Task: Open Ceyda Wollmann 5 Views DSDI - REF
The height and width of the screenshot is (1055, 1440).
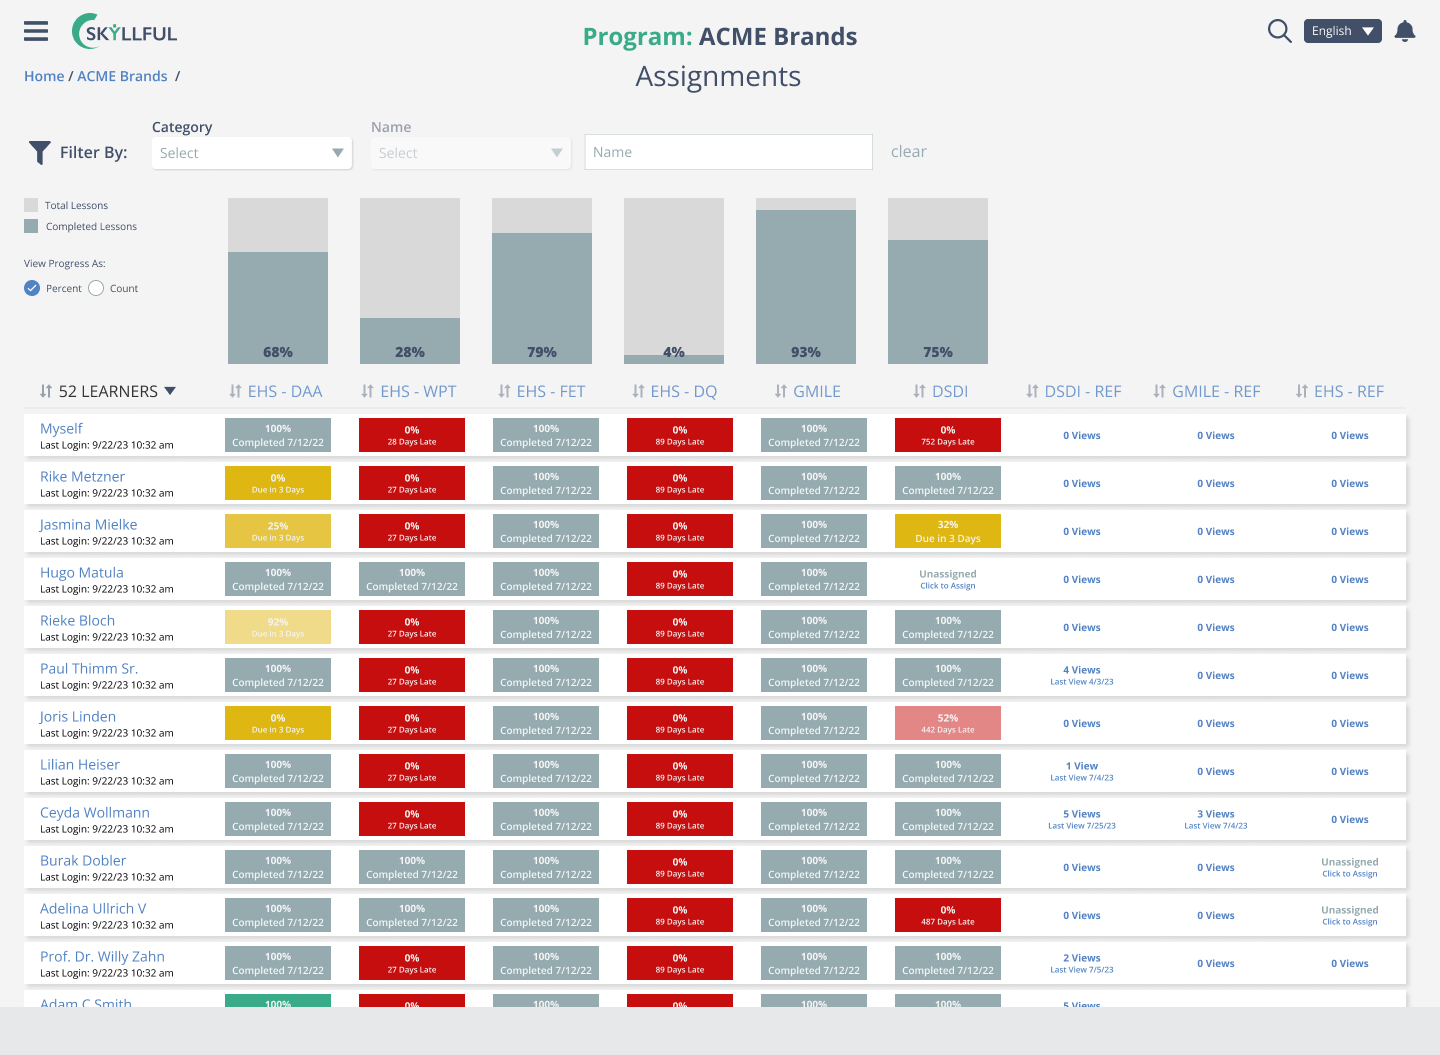Action: (x=1082, y=819)
